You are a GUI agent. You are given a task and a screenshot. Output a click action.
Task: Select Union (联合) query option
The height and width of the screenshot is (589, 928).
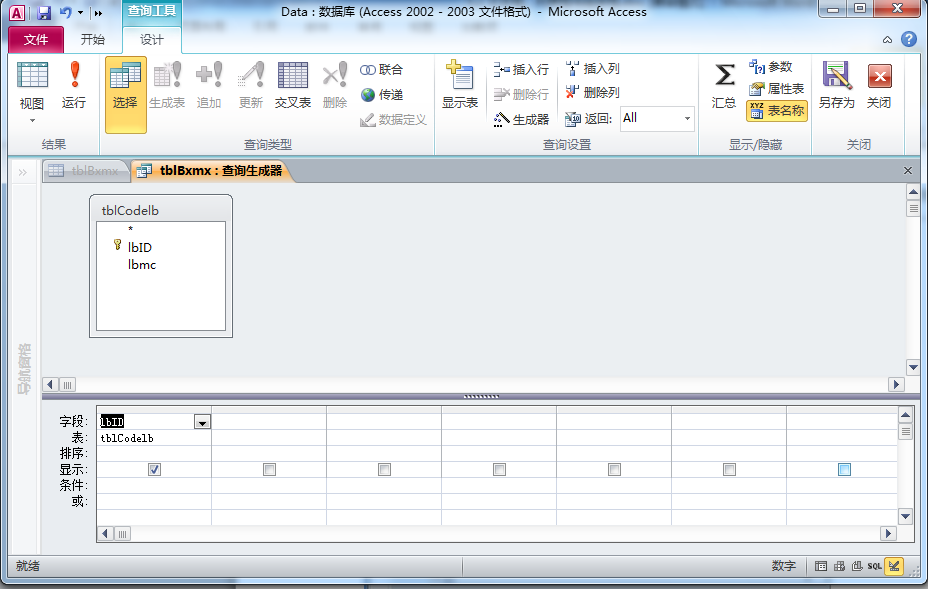382,70
